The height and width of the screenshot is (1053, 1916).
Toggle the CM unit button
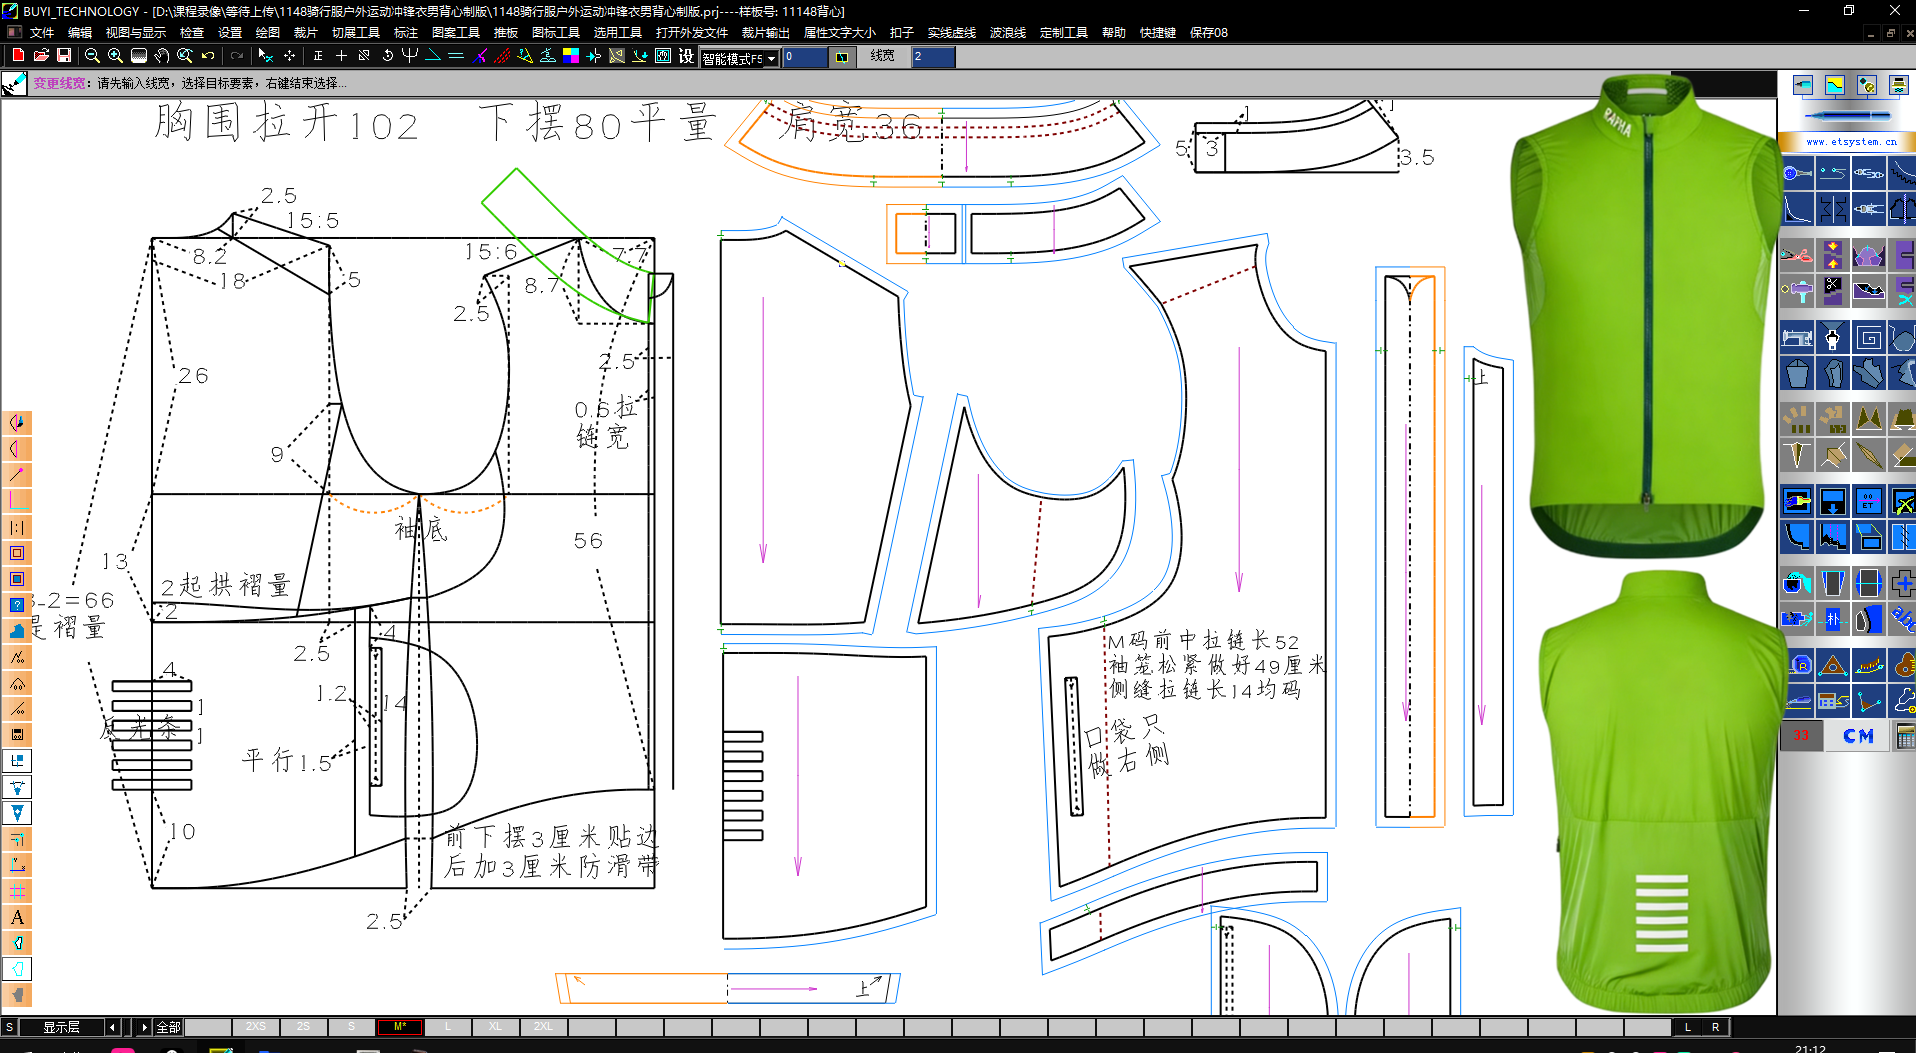1858,737
